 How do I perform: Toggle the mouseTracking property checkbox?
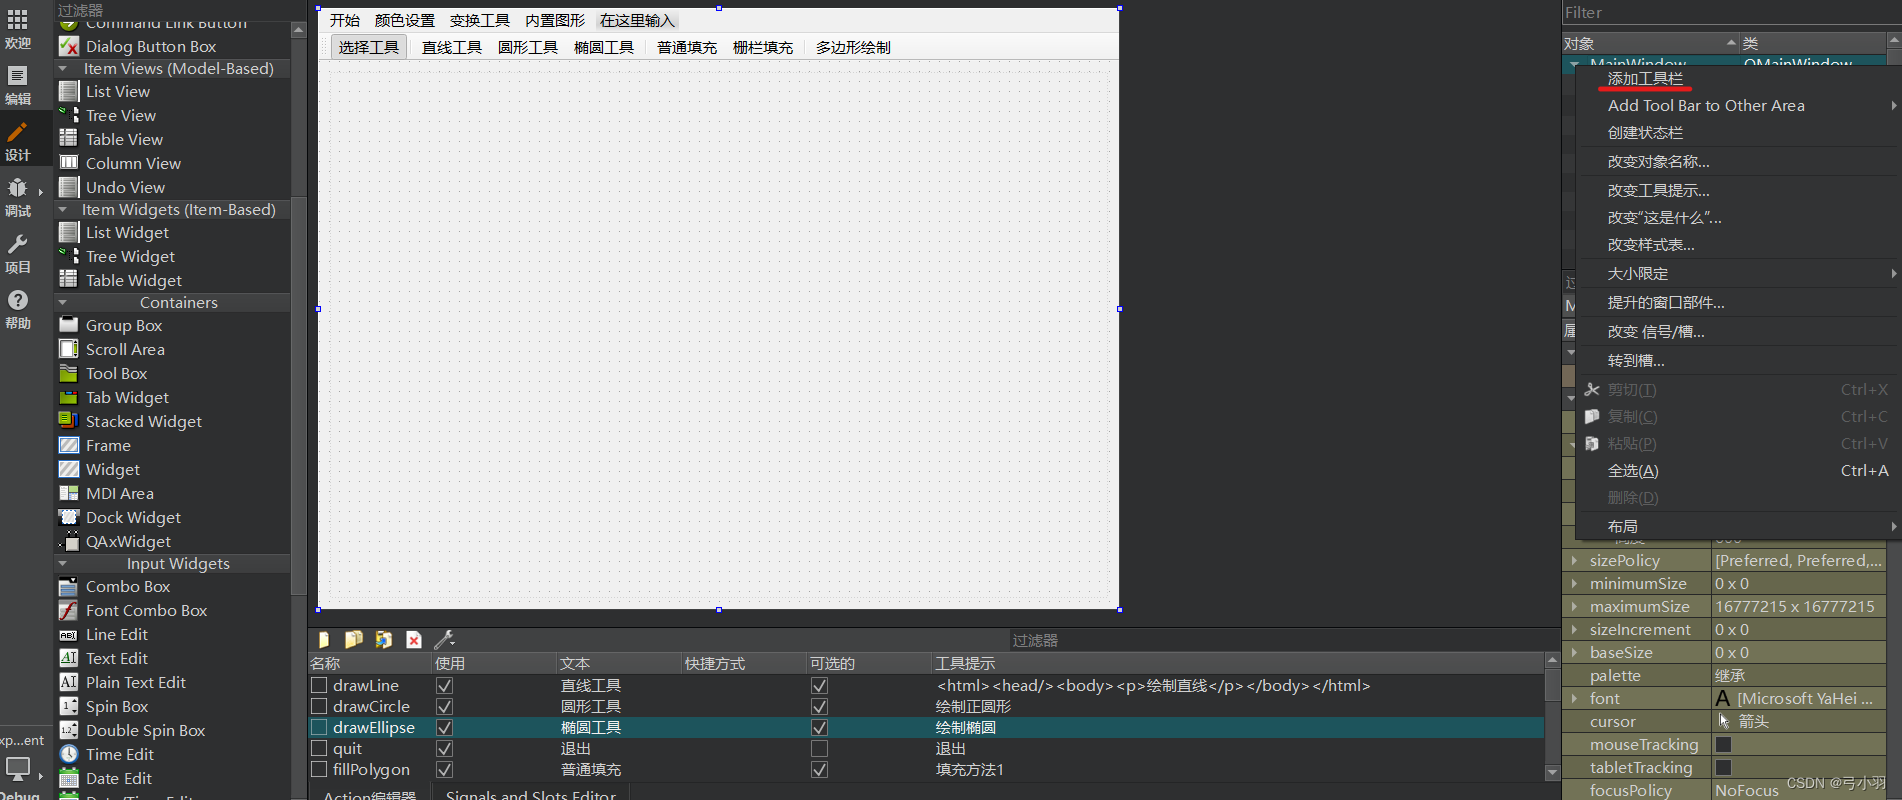[x=1723, y=744]
